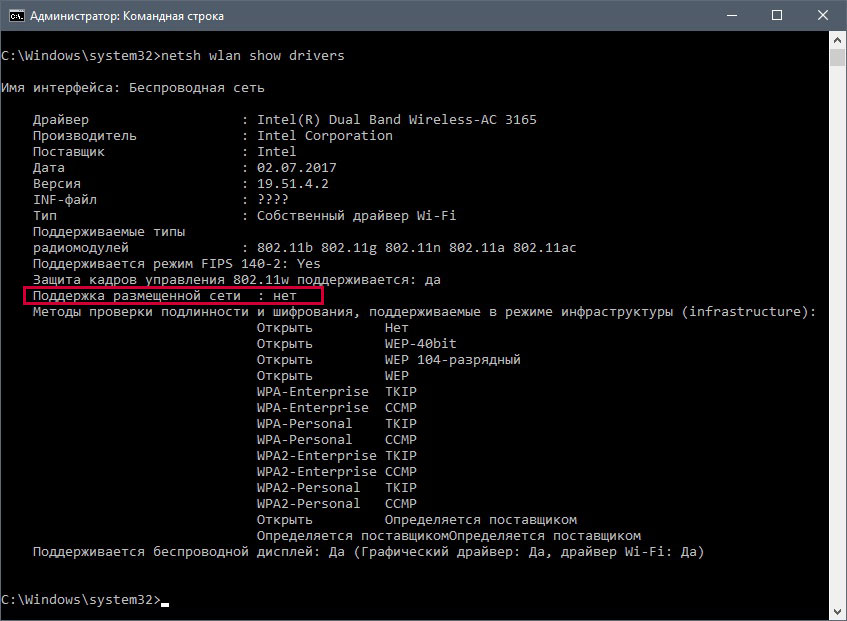The height and width of the screenshot is (621, 847).
Task: Click the vertical scrollbar thumb
Action: click(x=838, y=58)
